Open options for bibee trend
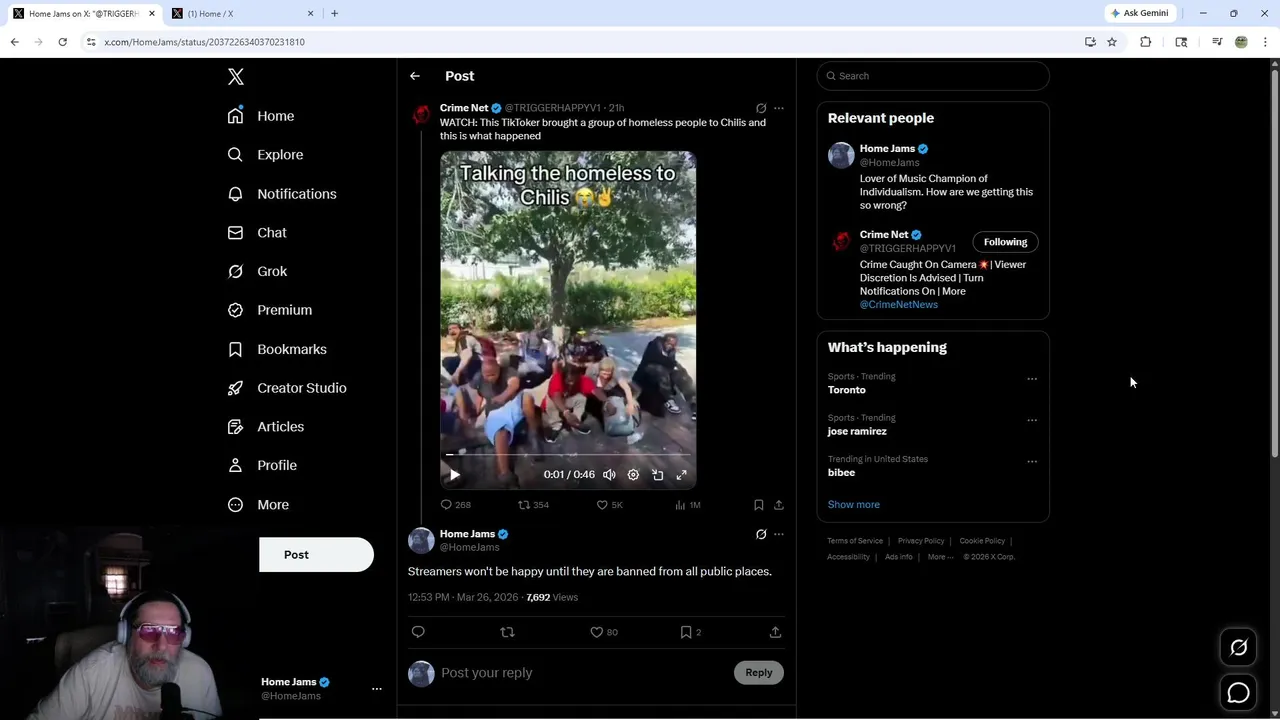The image size is (1280, 720). (1032, 461)
